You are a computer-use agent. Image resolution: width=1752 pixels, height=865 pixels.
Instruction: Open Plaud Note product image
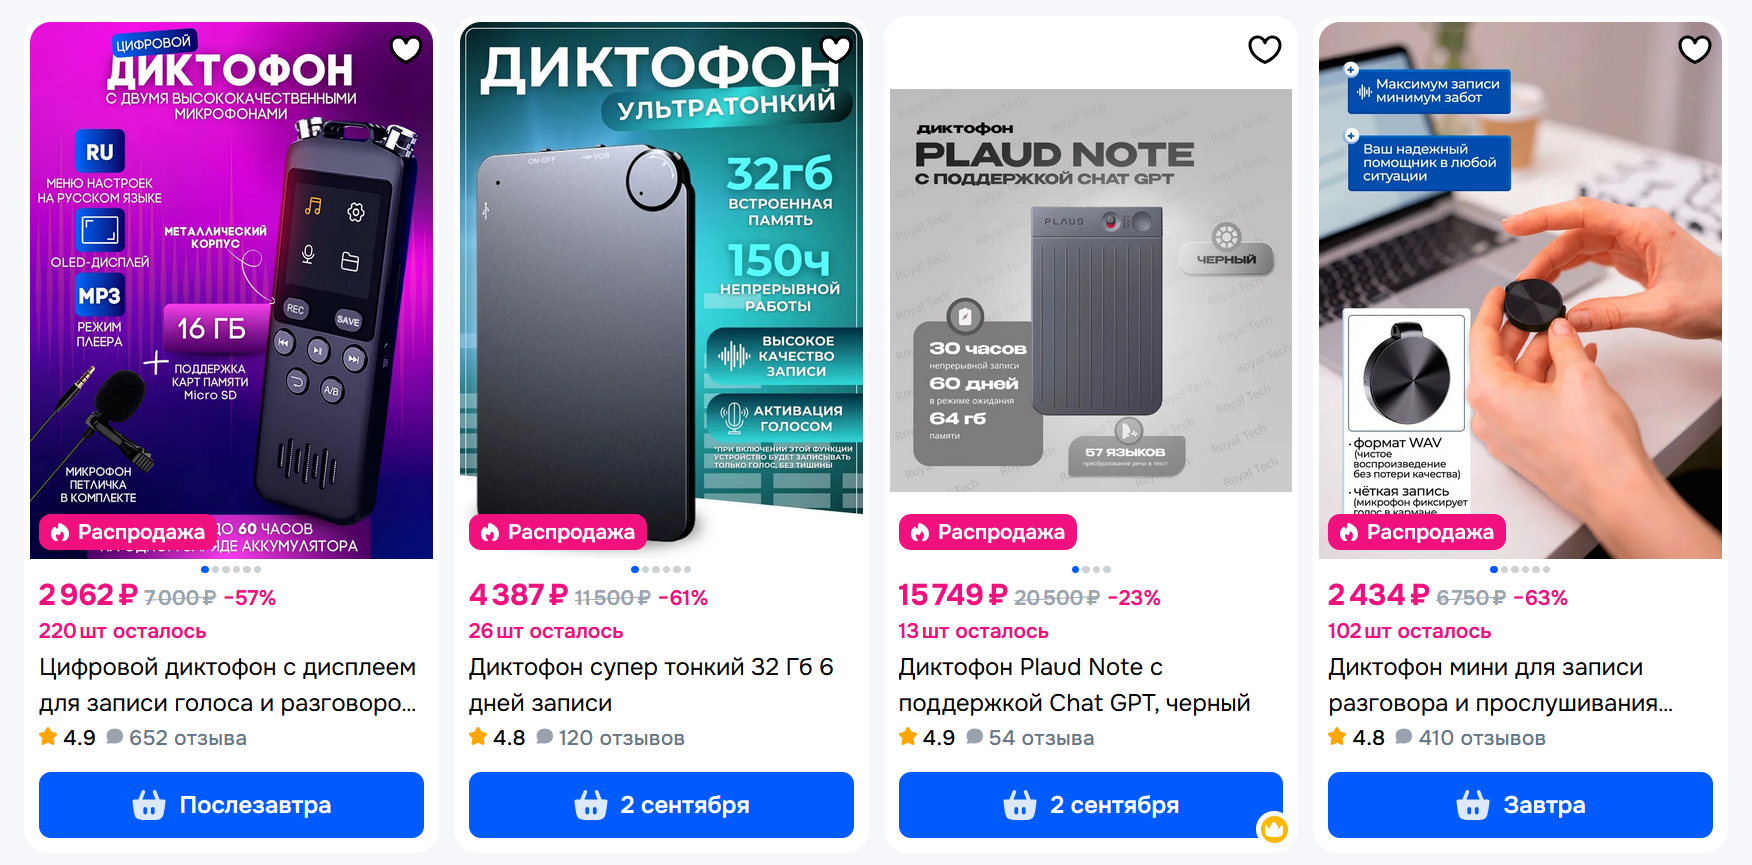click(1091, 290)
